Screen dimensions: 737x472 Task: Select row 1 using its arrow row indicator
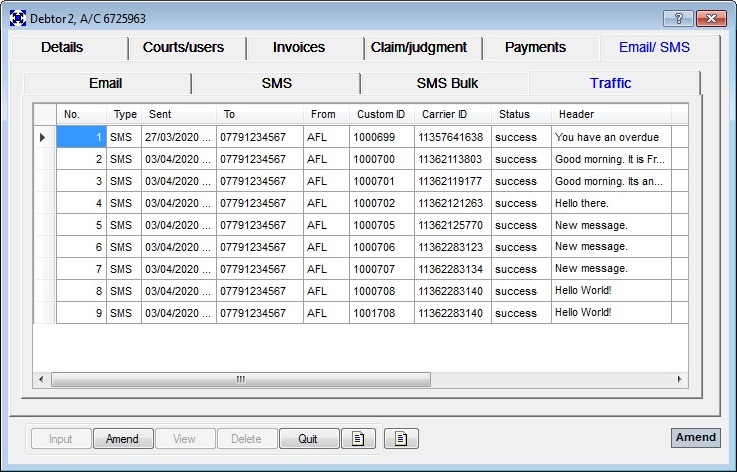pyautogui.click(x=43, y=137)
